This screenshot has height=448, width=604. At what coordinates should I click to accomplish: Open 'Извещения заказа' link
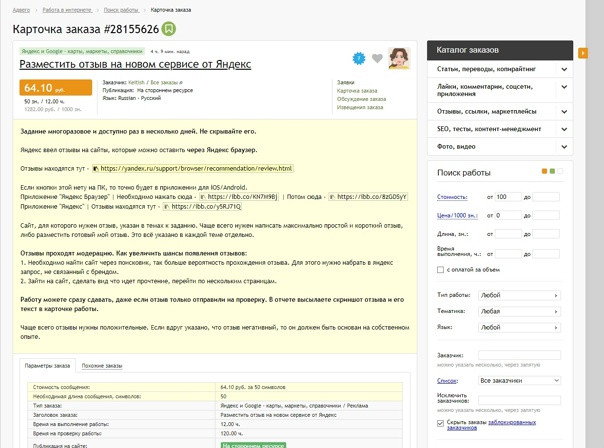[360, 107]
